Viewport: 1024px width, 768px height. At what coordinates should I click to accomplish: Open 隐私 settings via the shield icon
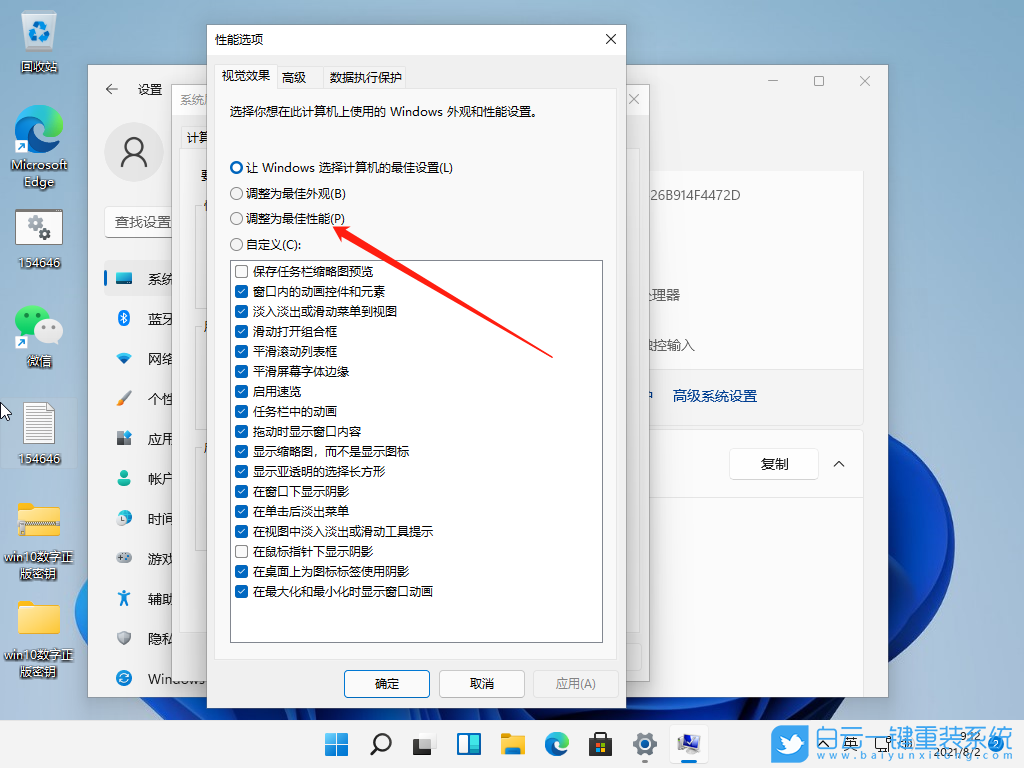[x=123, y=638]
